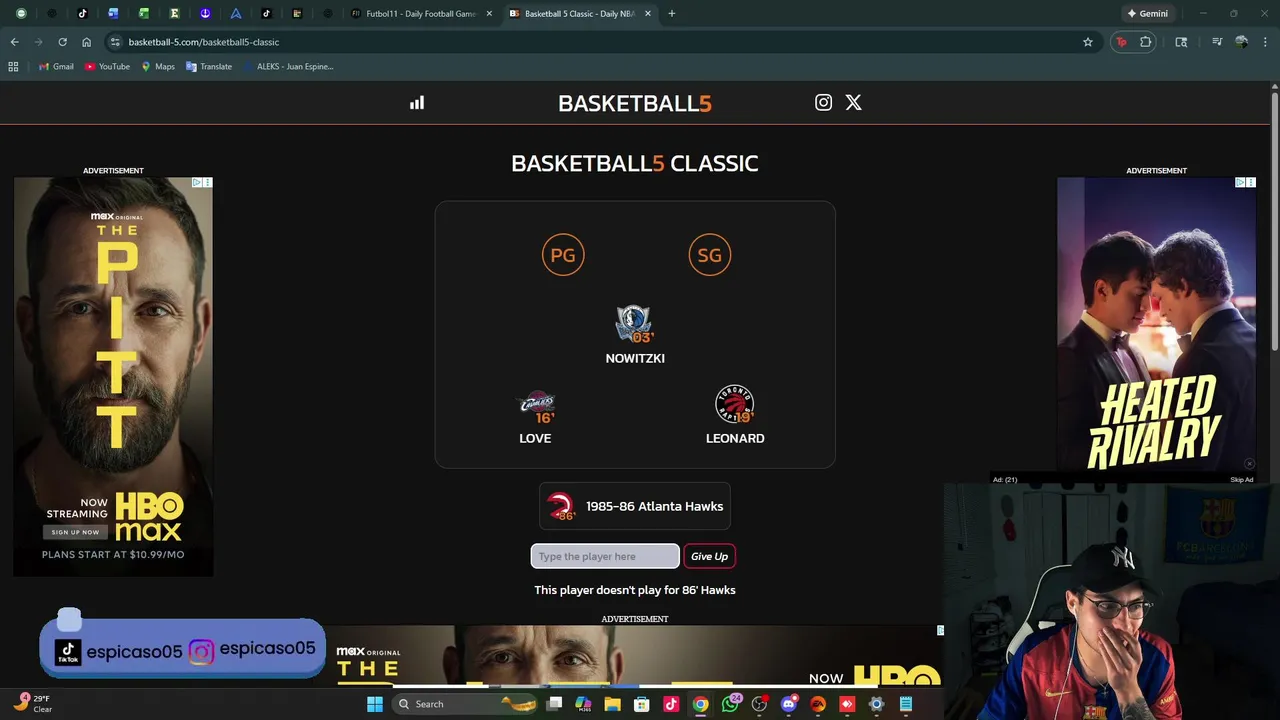Open the Chrome three-dot menu

coord(1264,42)
